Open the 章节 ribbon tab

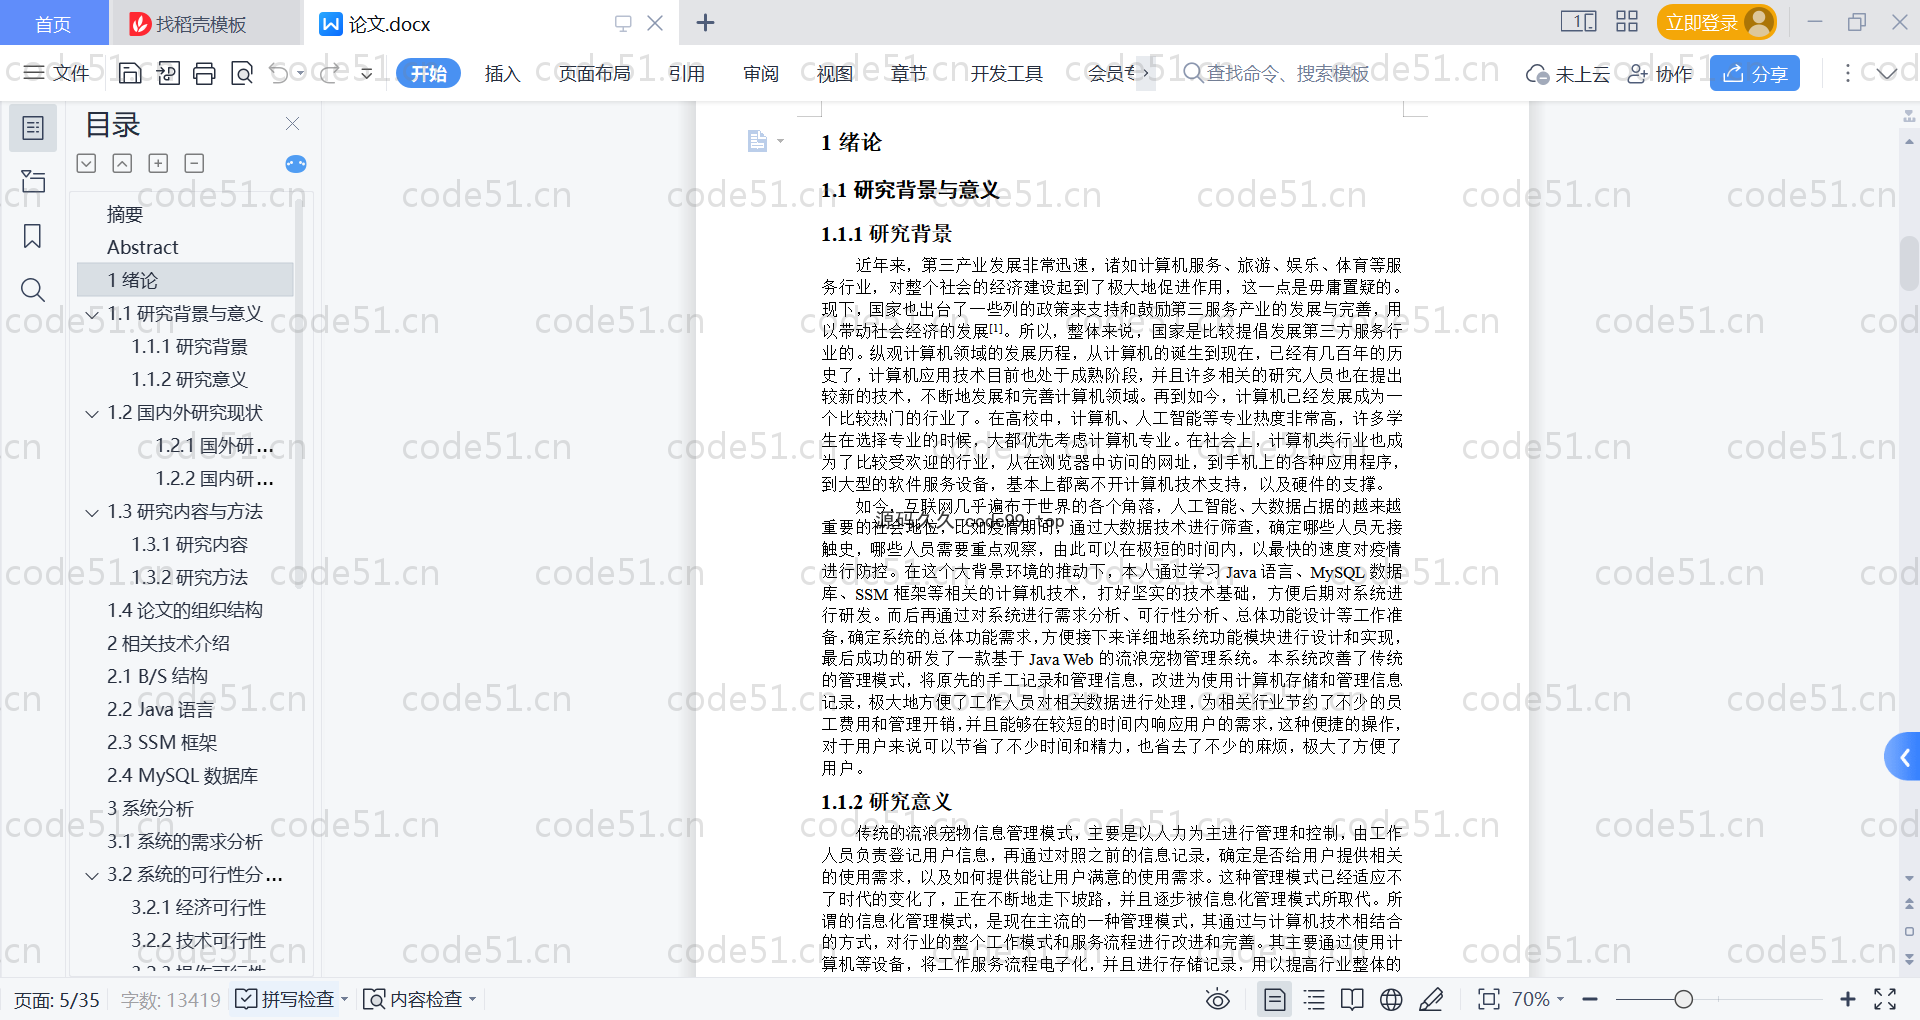tap(909, 73)
